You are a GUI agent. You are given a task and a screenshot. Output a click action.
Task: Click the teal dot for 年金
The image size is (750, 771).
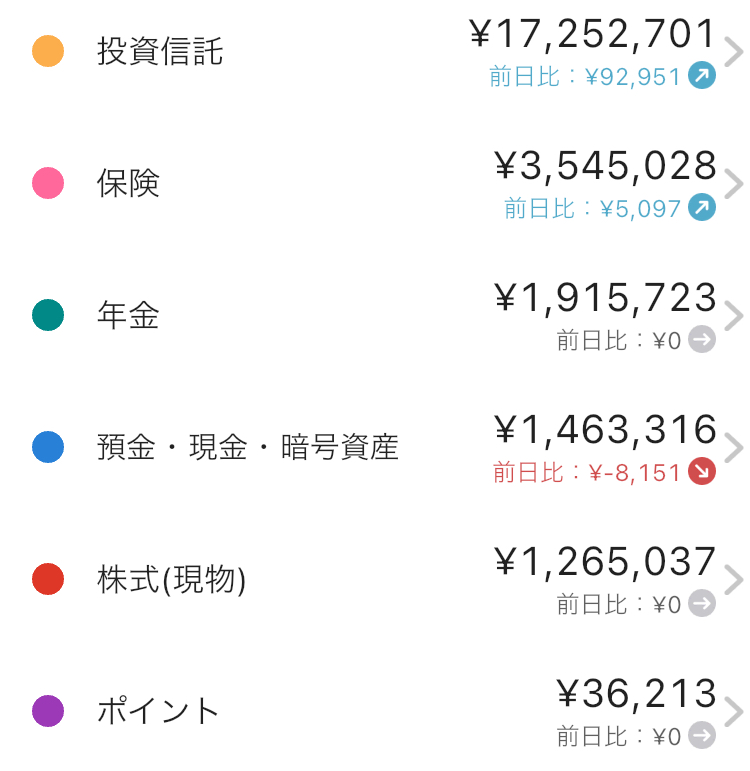point(48,315)
